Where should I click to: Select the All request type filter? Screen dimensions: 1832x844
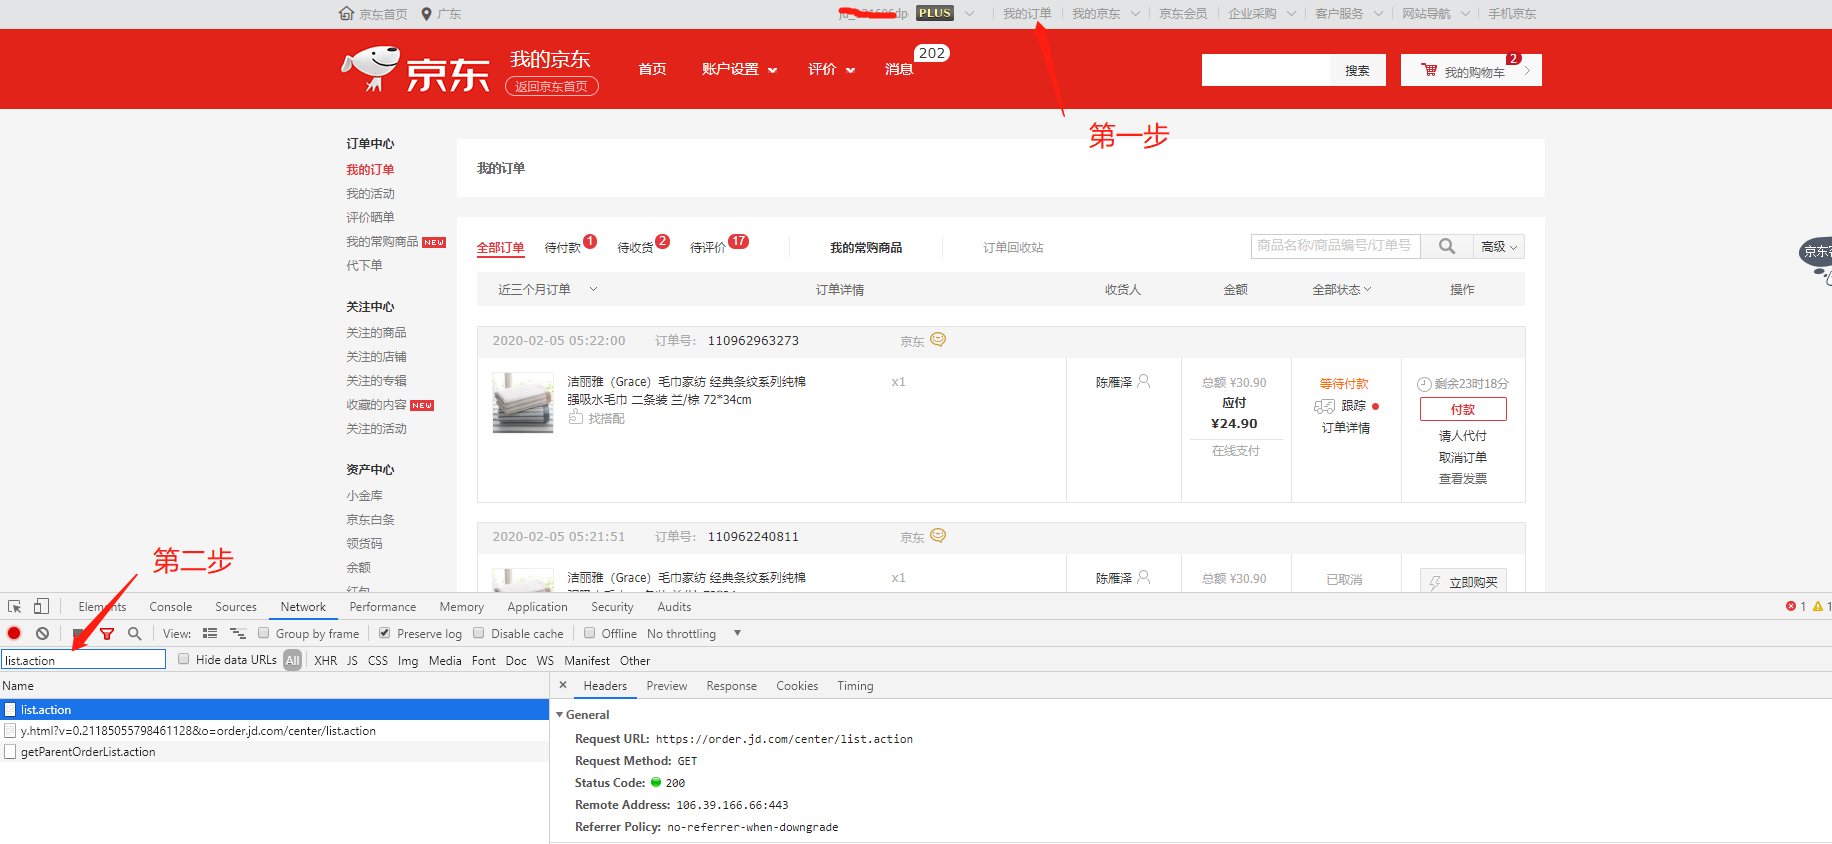pyautogui.click(x=292, y=660)
